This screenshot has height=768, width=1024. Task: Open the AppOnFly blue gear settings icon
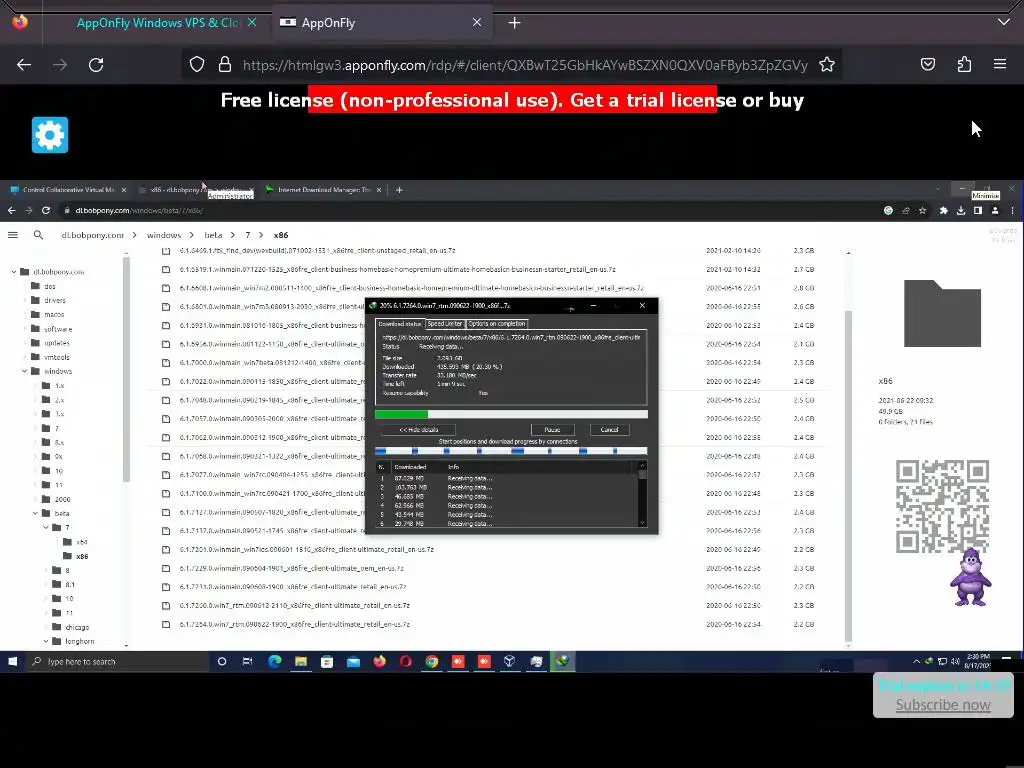coord(50,135)
